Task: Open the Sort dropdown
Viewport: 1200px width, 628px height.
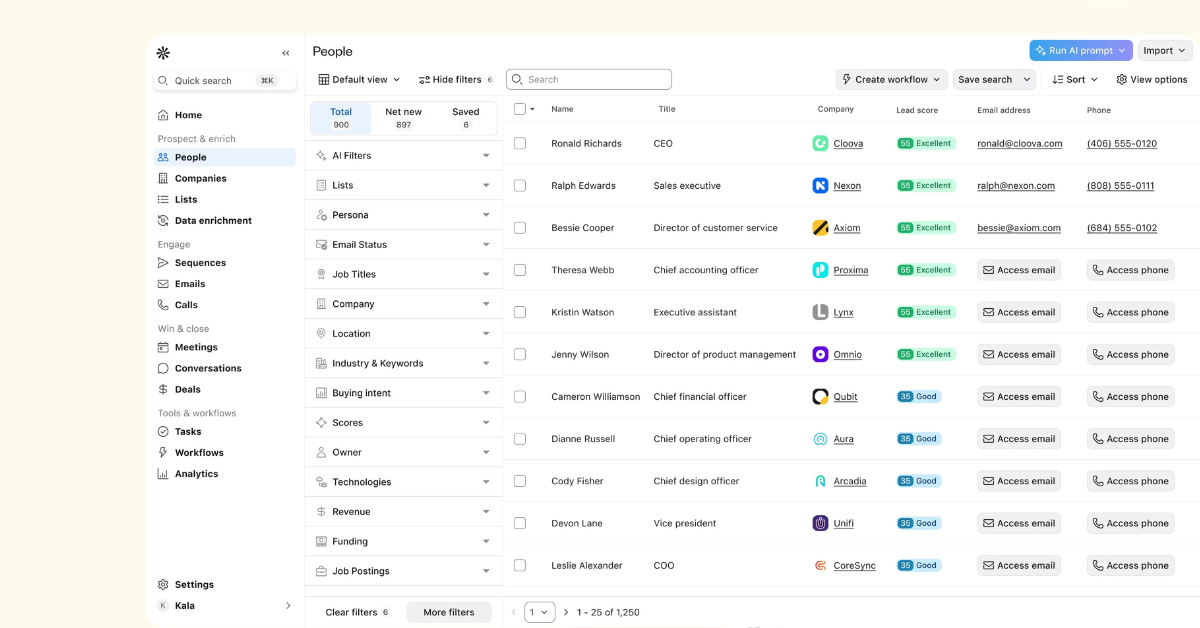Action: tap(1075, 80)
